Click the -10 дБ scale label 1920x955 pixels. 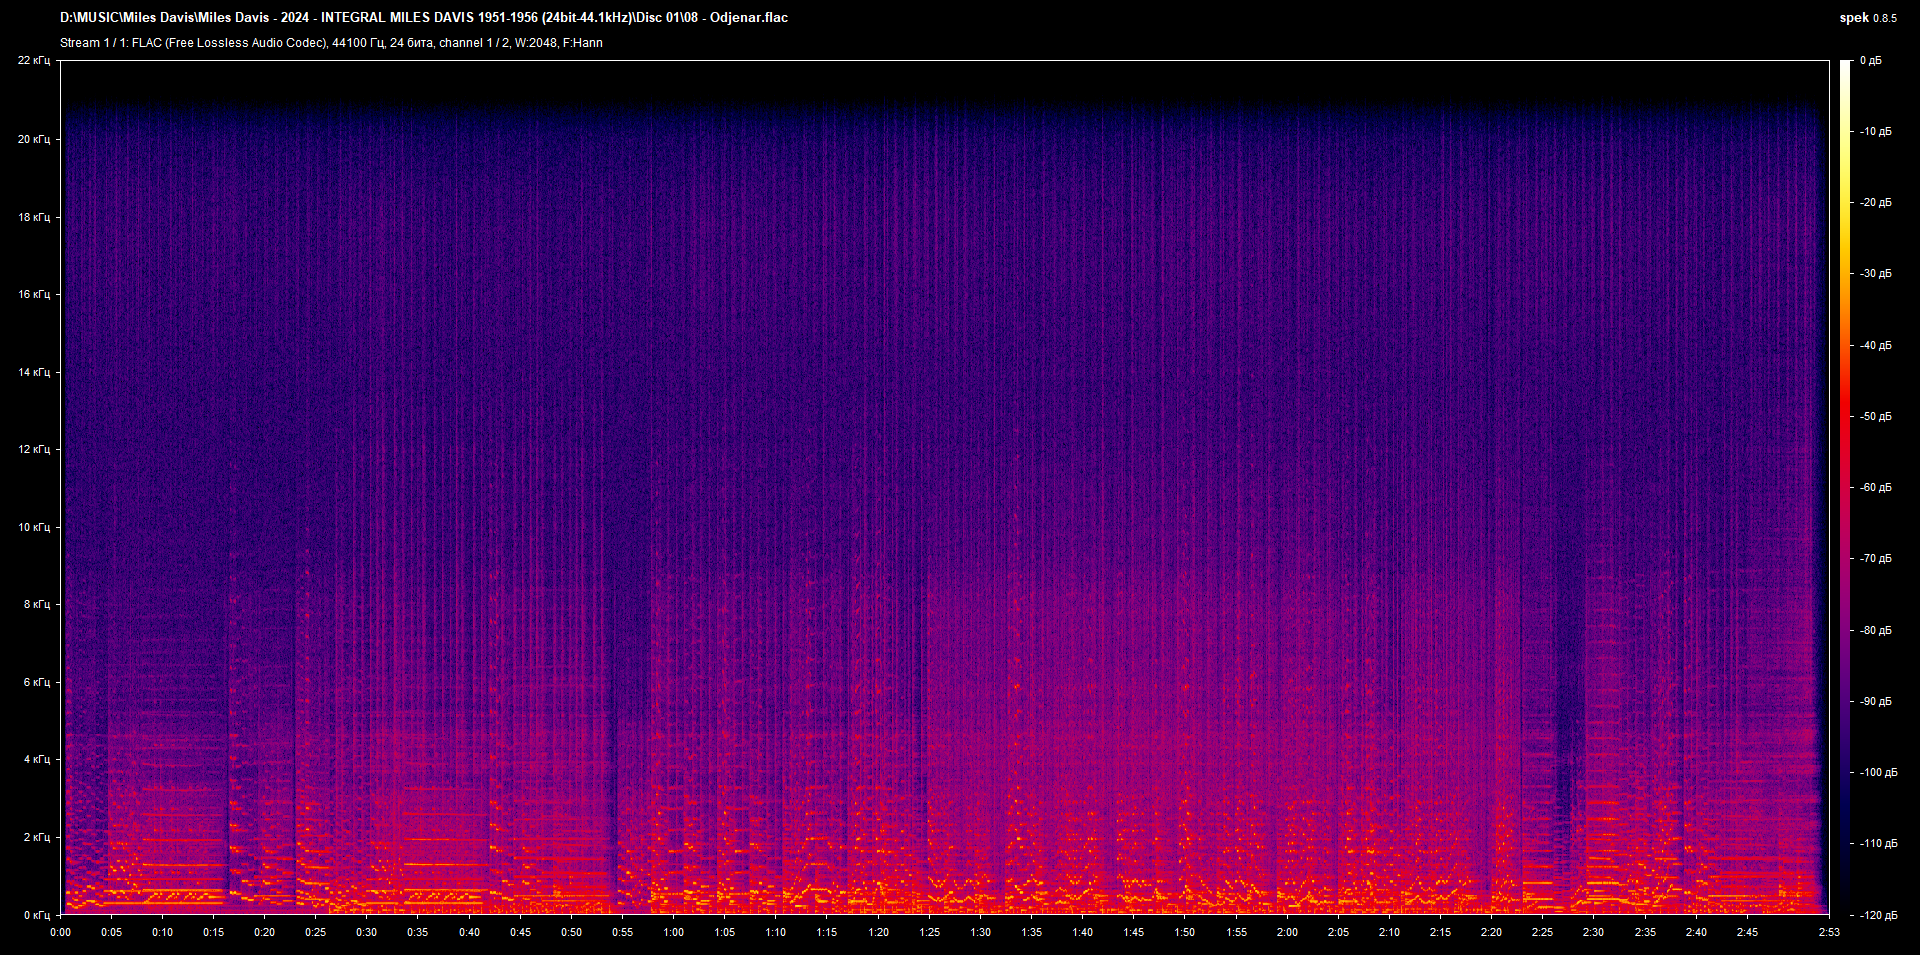point(1875,132)
